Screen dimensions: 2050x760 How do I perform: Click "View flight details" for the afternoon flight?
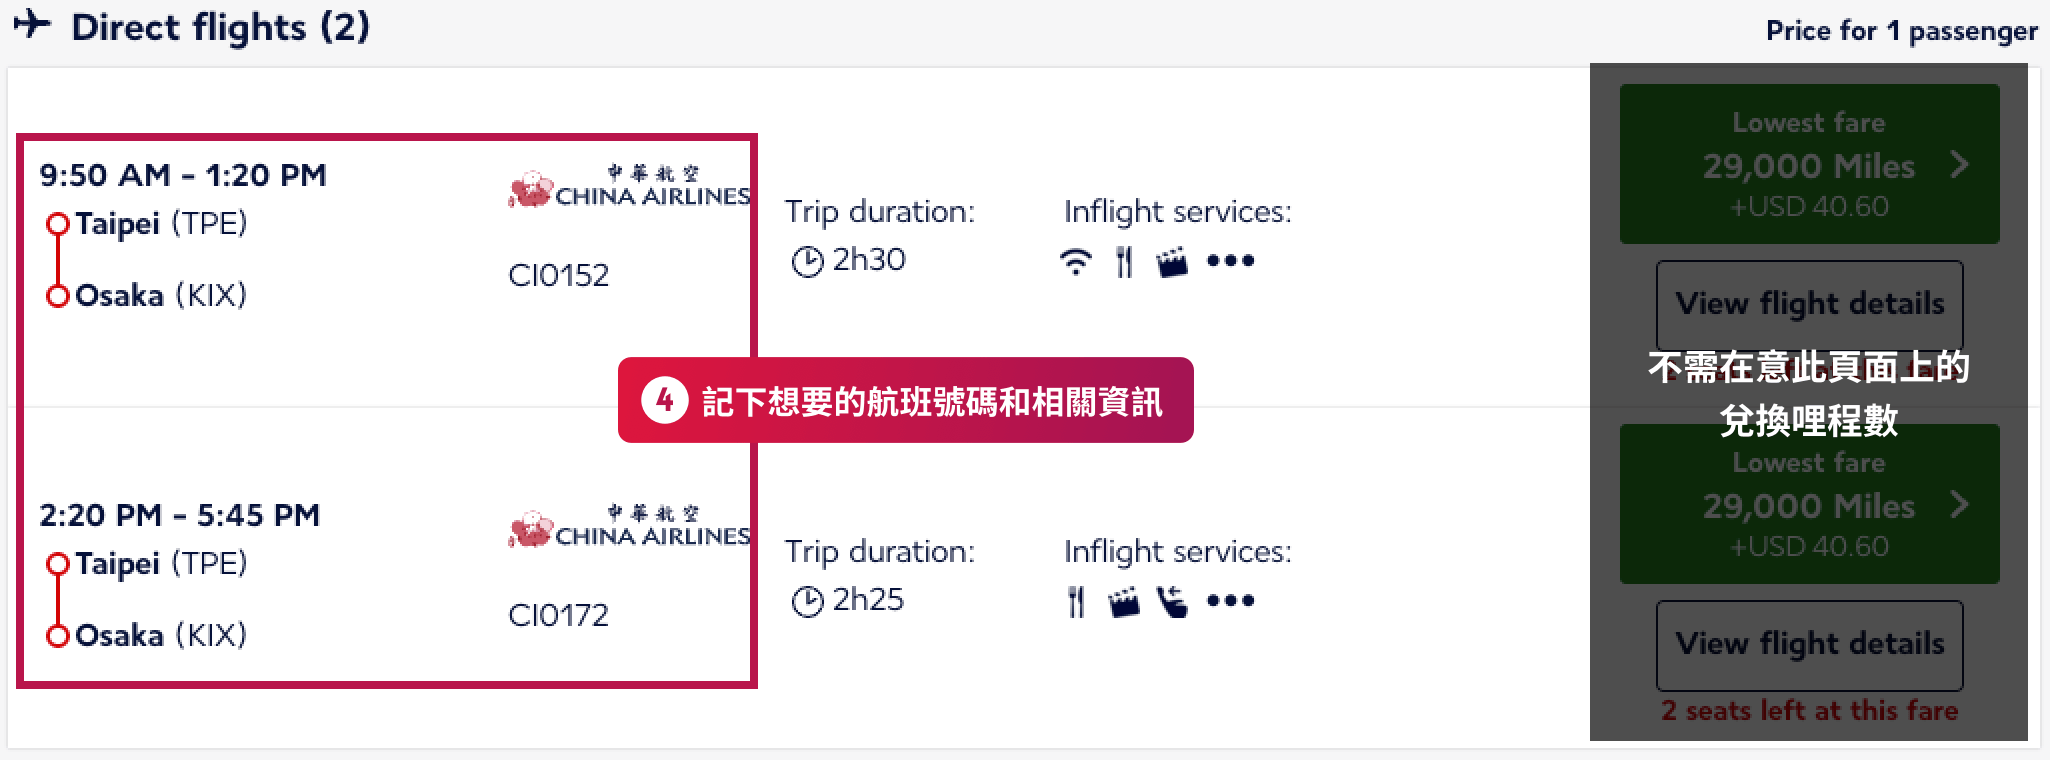(1809, 645)
